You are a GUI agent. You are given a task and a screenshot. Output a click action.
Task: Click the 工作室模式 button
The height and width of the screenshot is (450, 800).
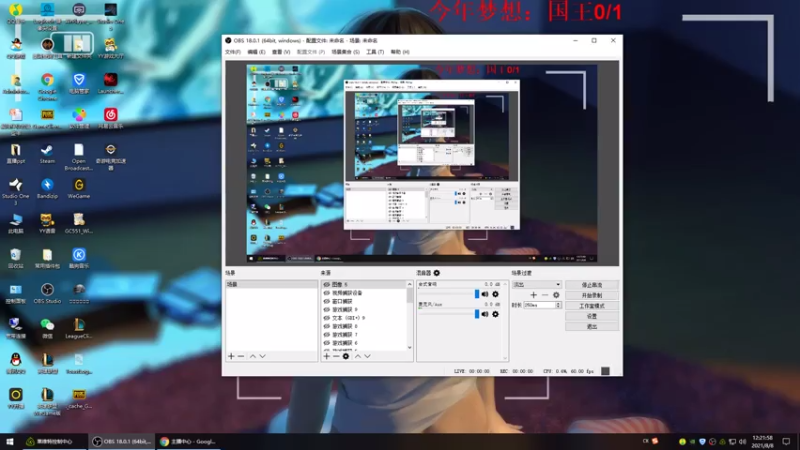click(x=592, y=306)
